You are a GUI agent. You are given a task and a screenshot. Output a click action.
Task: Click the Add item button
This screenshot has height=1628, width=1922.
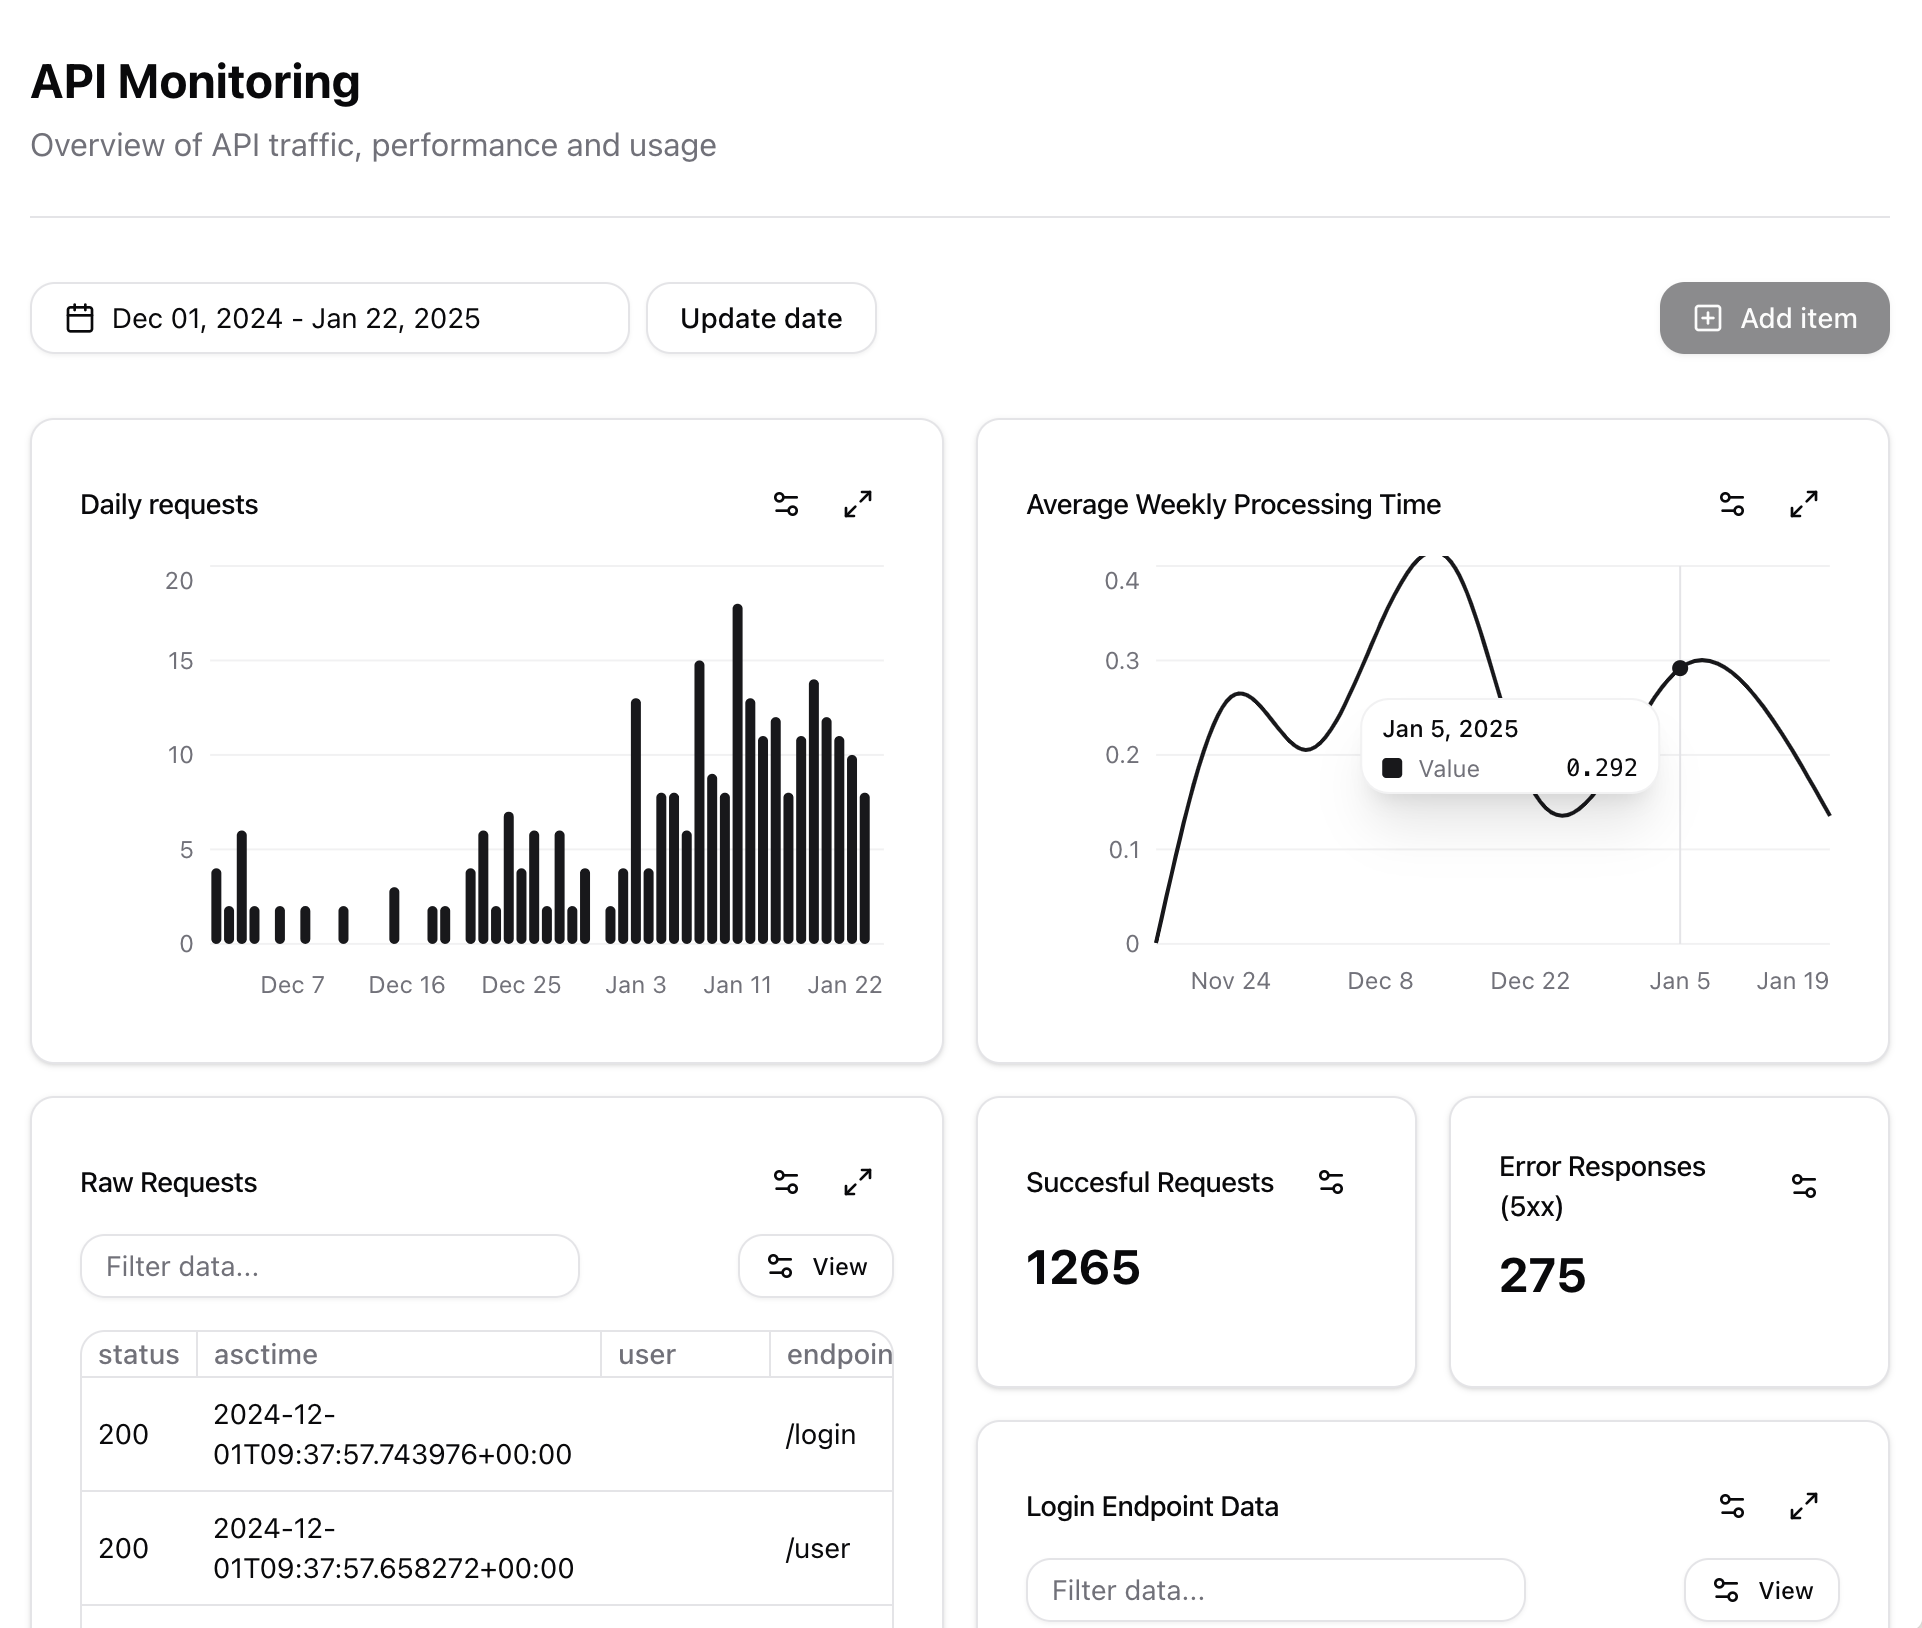tap(1775, 318)
